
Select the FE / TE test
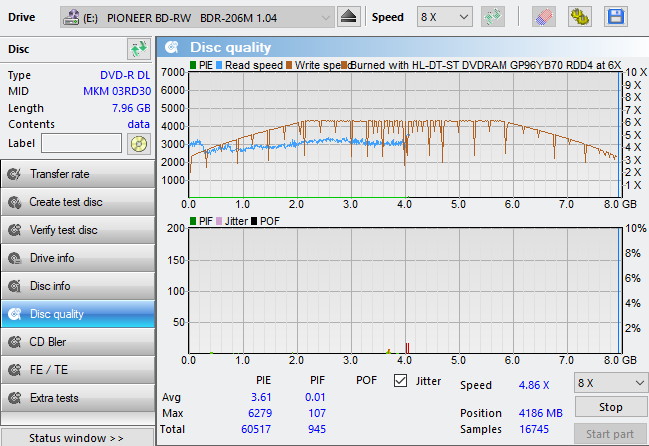[x=78, y=370]
